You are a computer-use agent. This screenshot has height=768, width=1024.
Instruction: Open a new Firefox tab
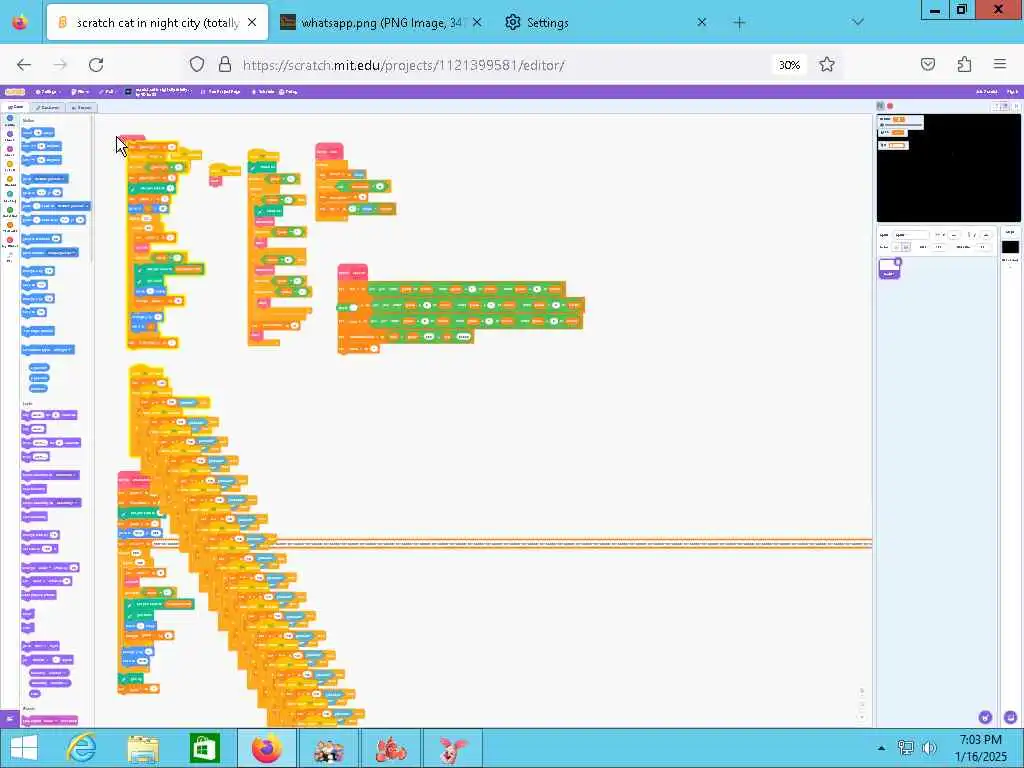pos(739,23)
